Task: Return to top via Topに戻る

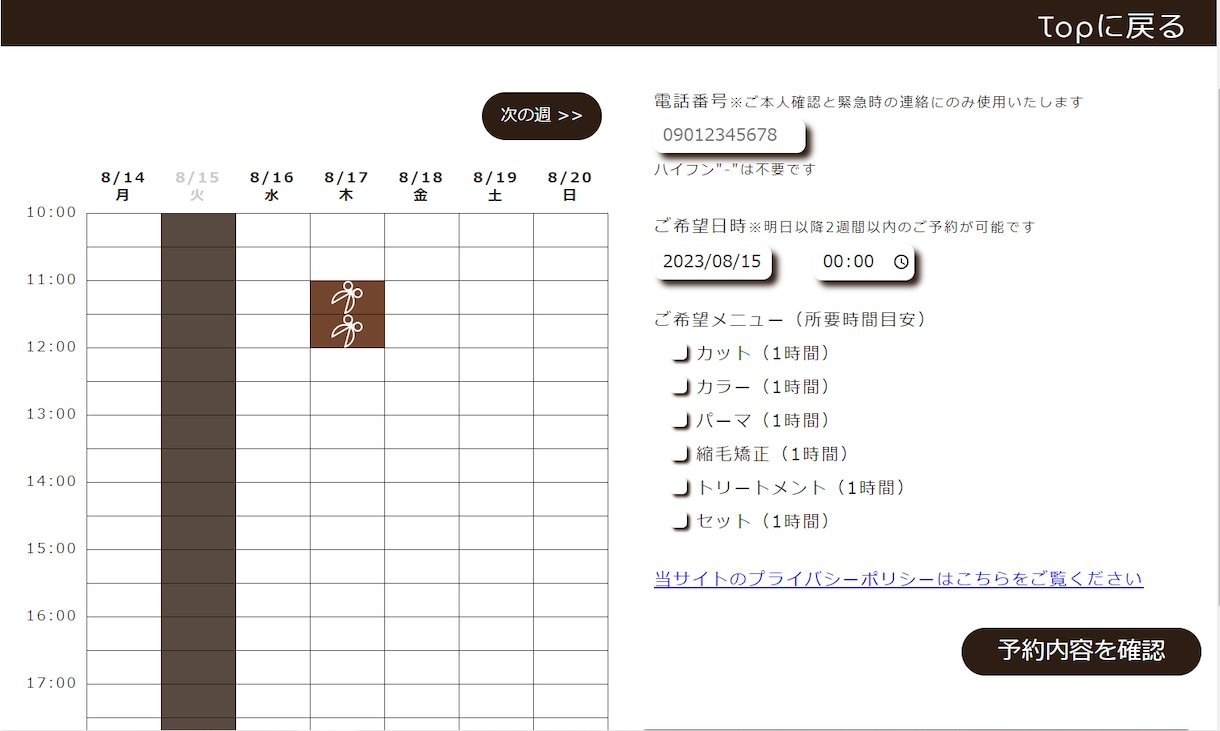Action: (1111, 25)
